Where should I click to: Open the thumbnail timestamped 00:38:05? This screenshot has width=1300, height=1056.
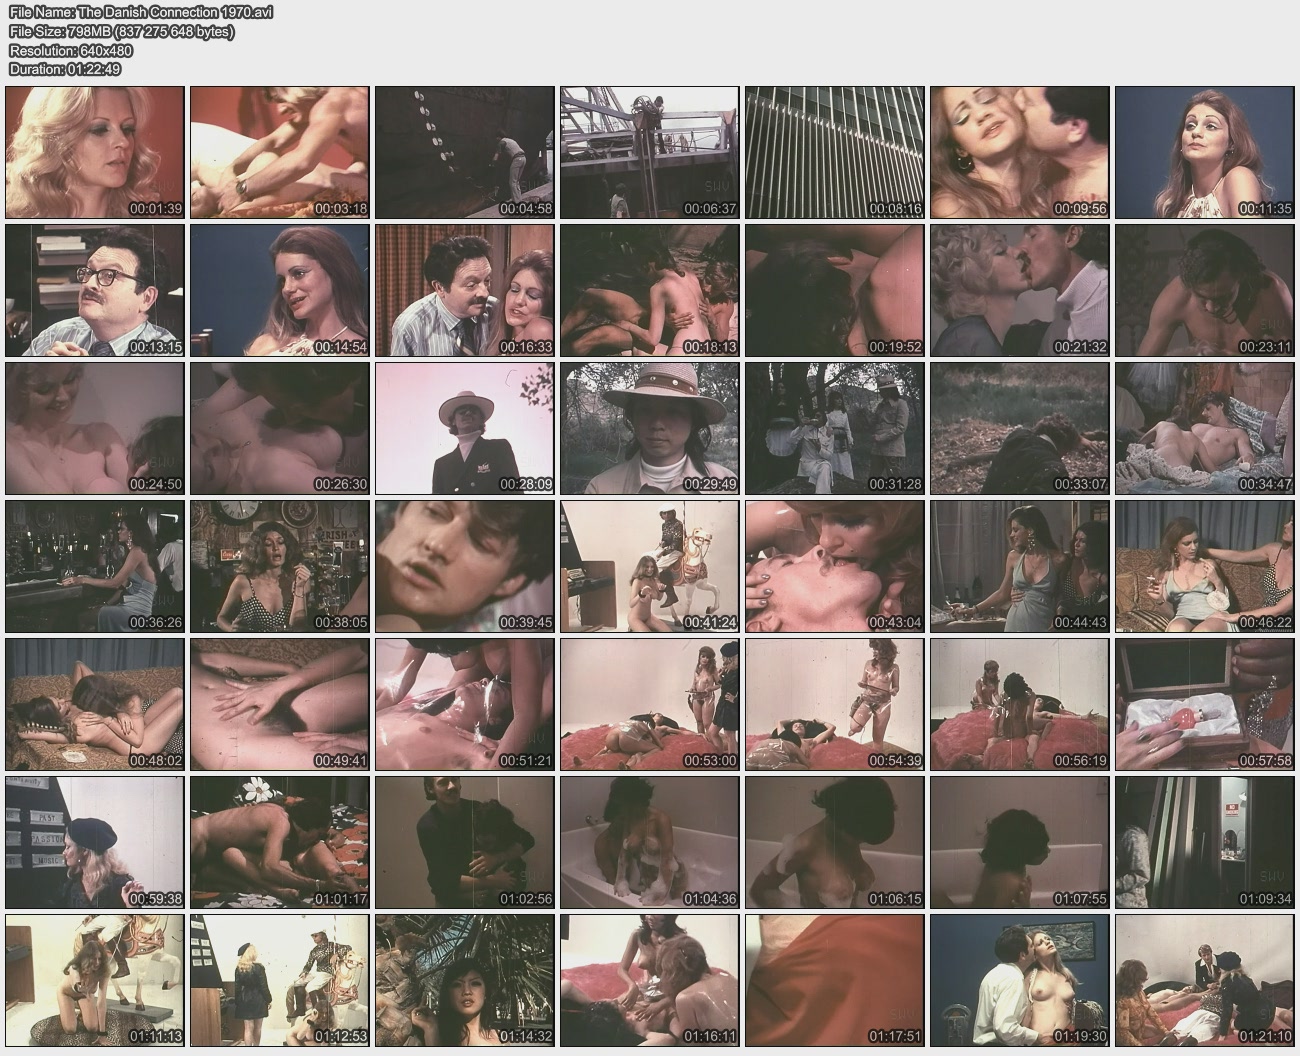coord(279,567)
